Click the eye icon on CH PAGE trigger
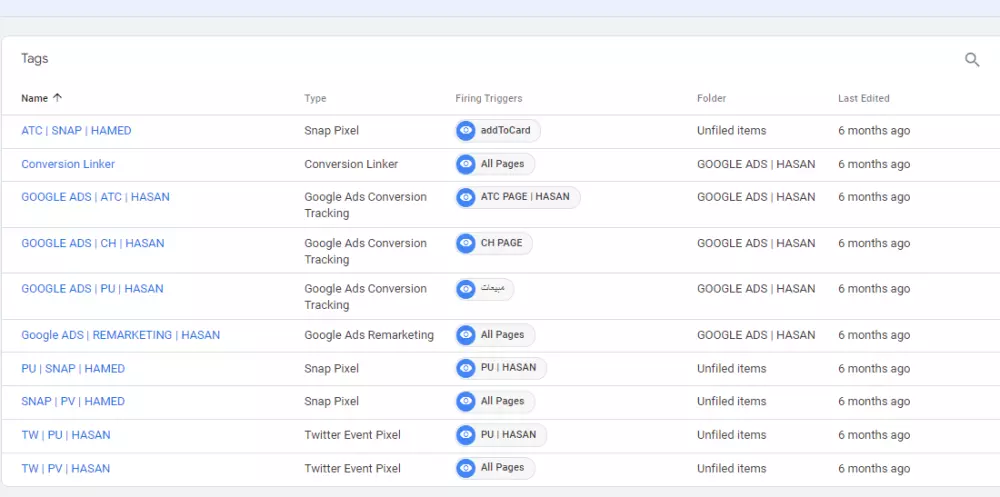This screenshot has height=497, width=1000. (x=466, y=243)
